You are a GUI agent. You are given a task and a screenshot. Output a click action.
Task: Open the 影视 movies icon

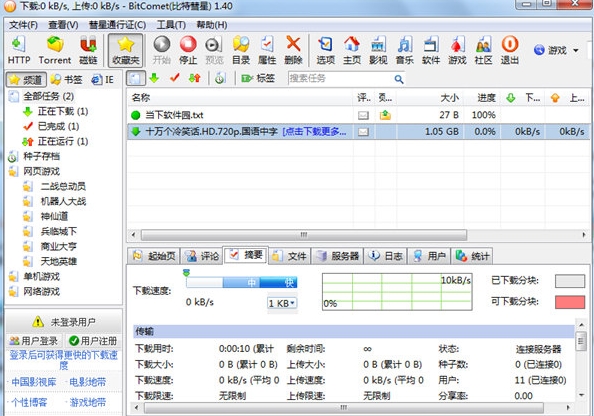pos(378,50)
